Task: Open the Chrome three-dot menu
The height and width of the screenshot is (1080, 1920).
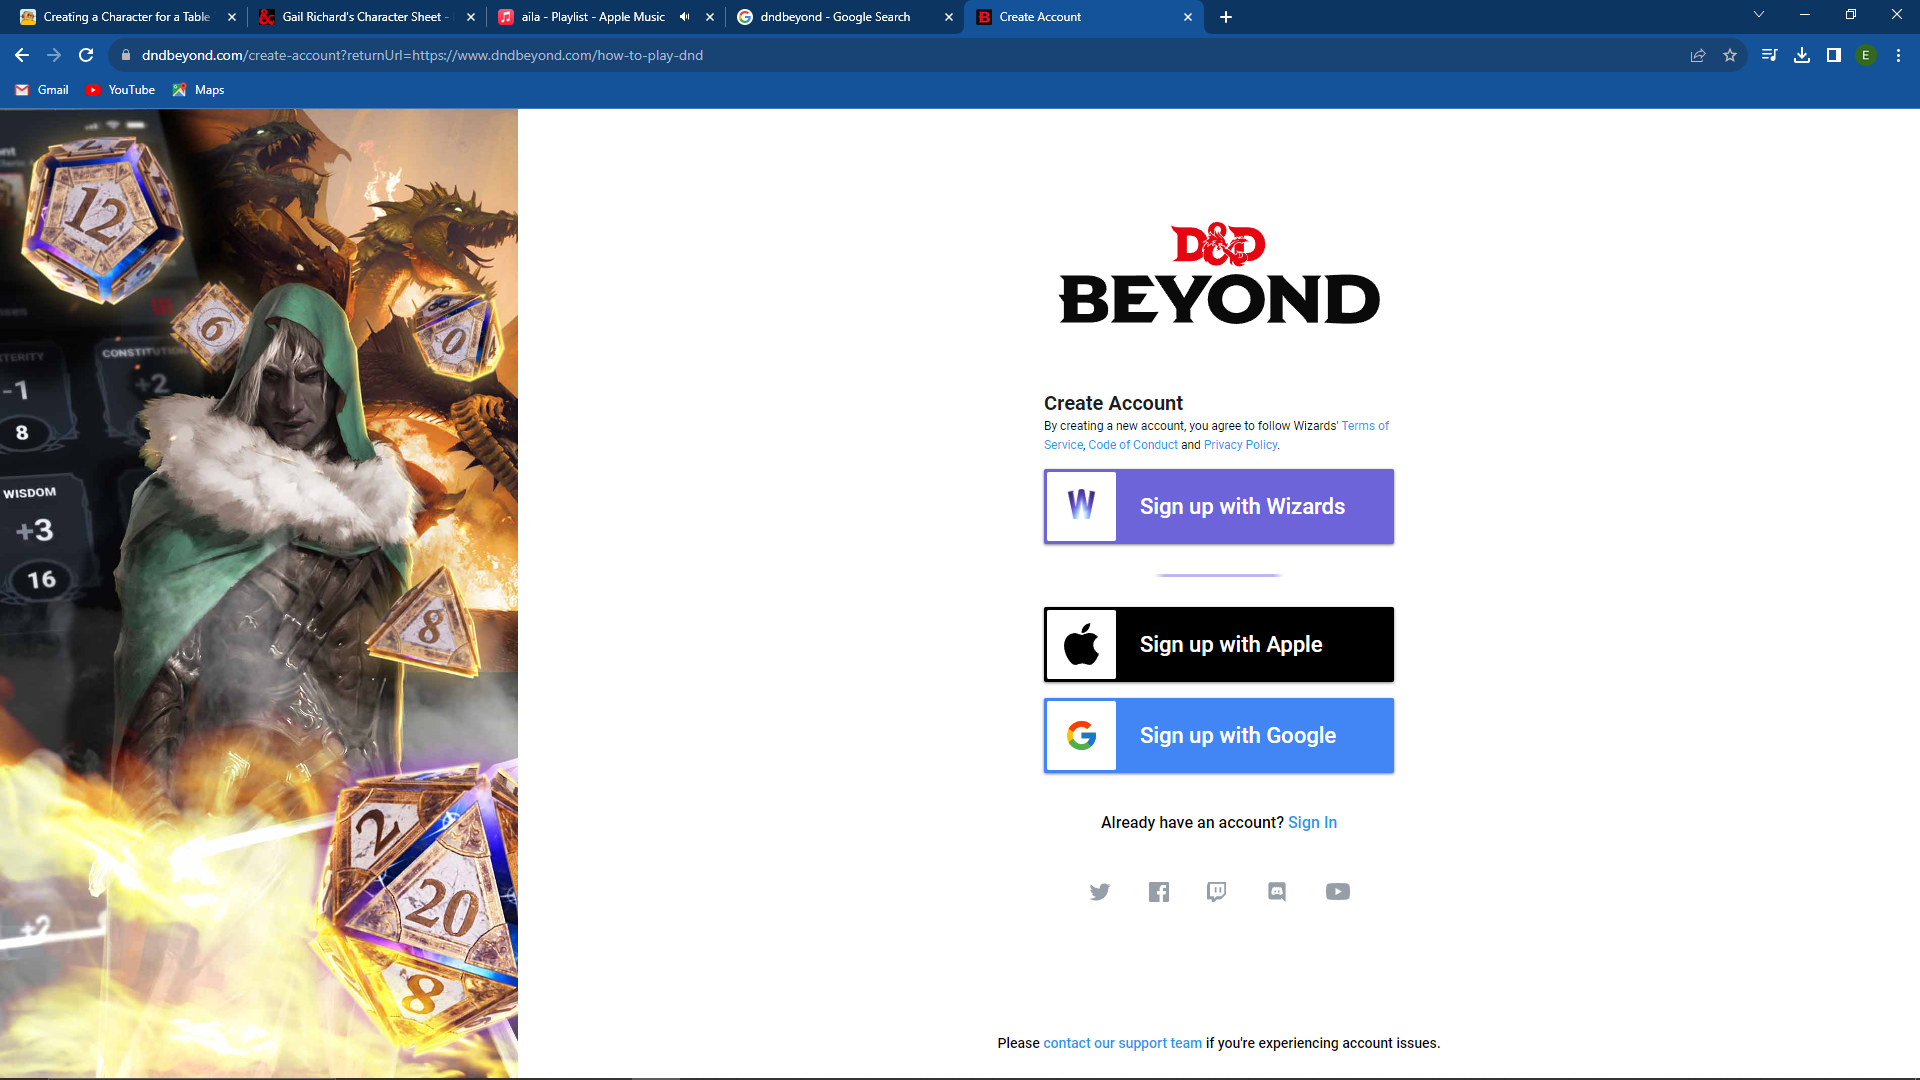Action: (1898, 55)
